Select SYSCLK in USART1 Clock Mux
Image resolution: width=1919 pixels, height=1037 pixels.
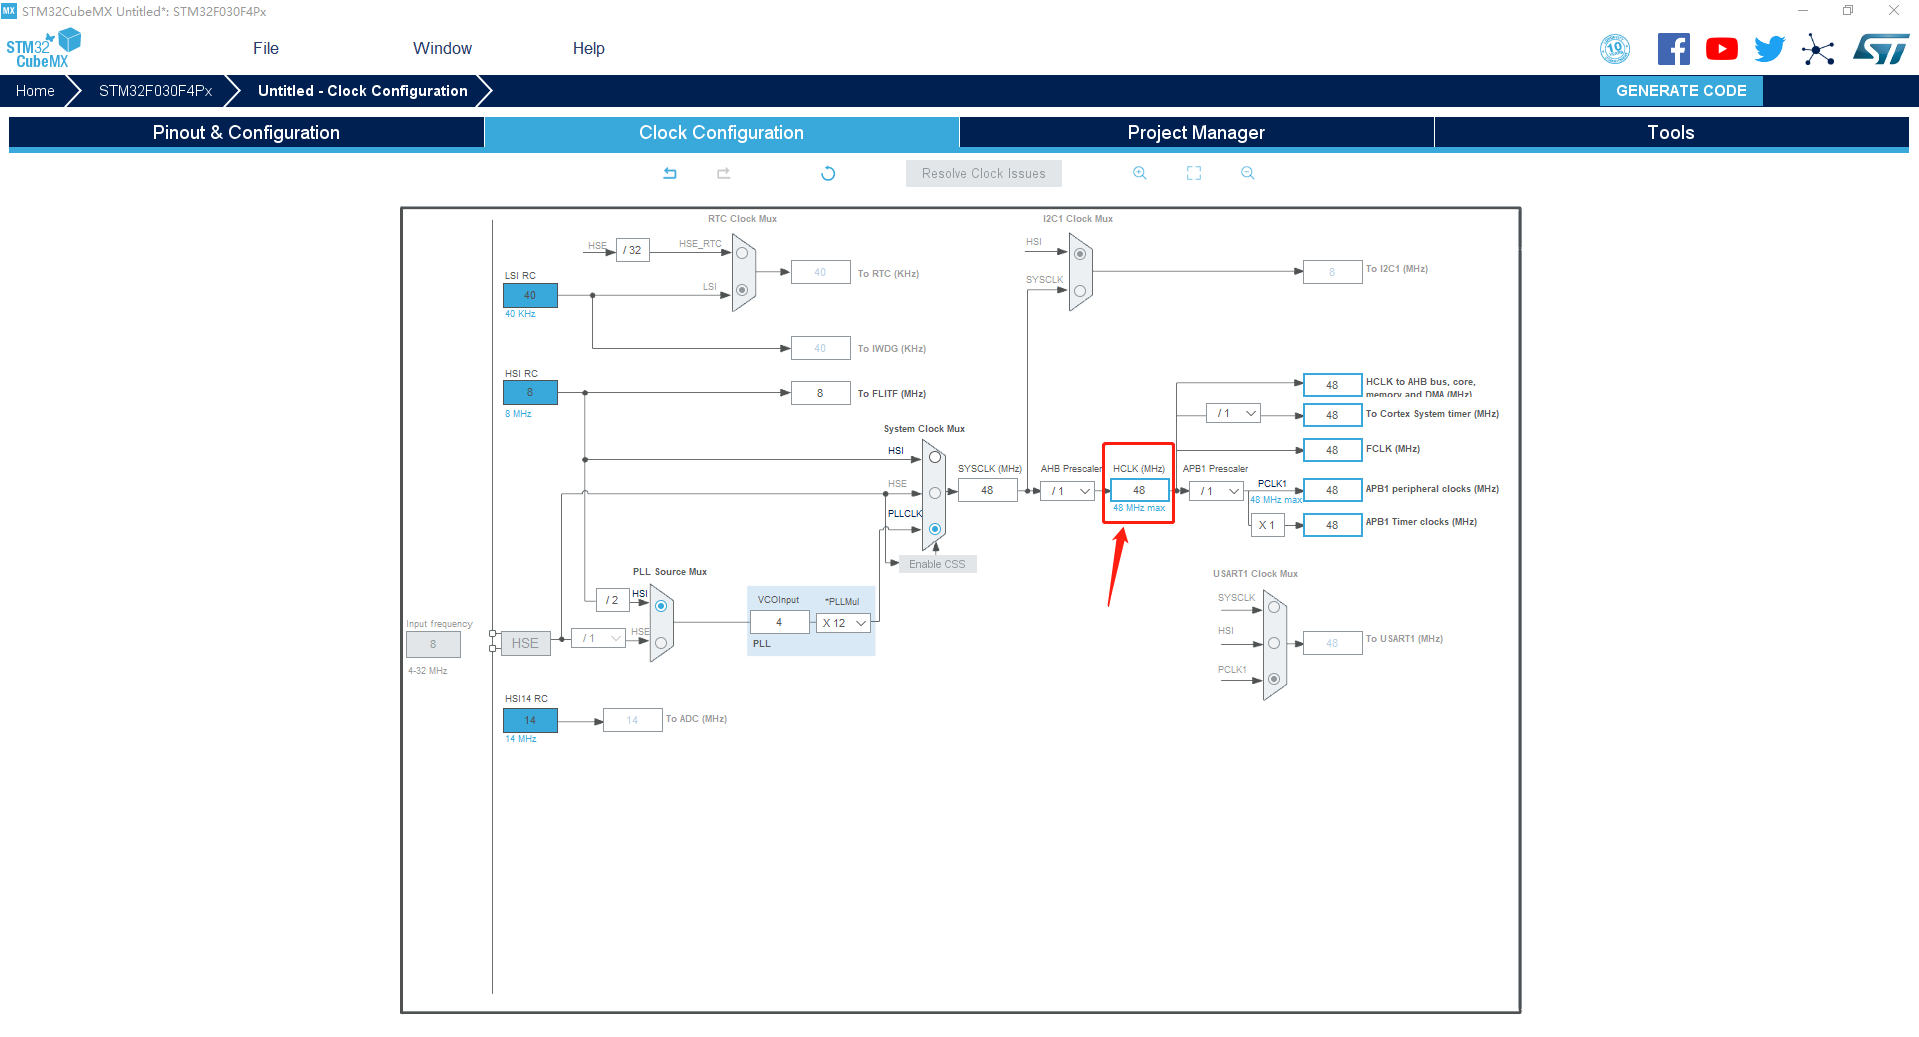[1274, 607]
